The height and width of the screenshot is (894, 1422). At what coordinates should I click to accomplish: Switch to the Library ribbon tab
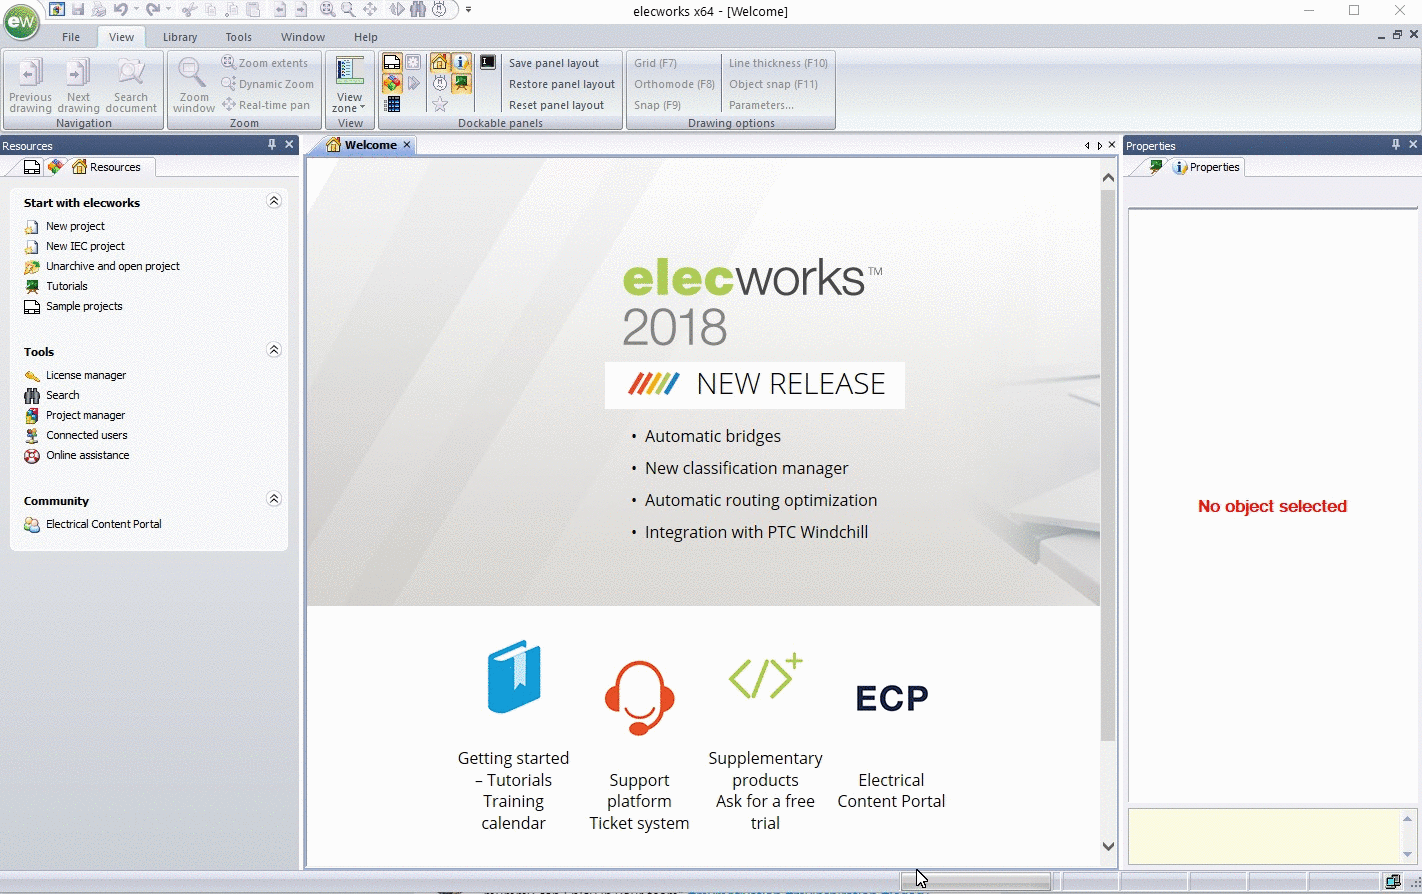tap(180, 36)
